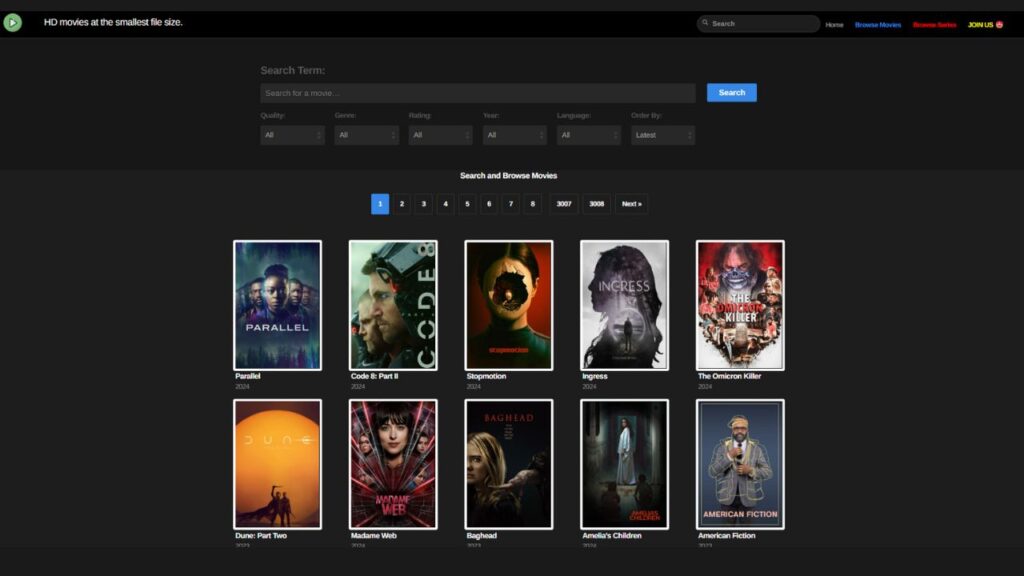Open the Genre filter dropdown
The width and height of the screenshot is (1024, 576).
[x=365, y=135]
